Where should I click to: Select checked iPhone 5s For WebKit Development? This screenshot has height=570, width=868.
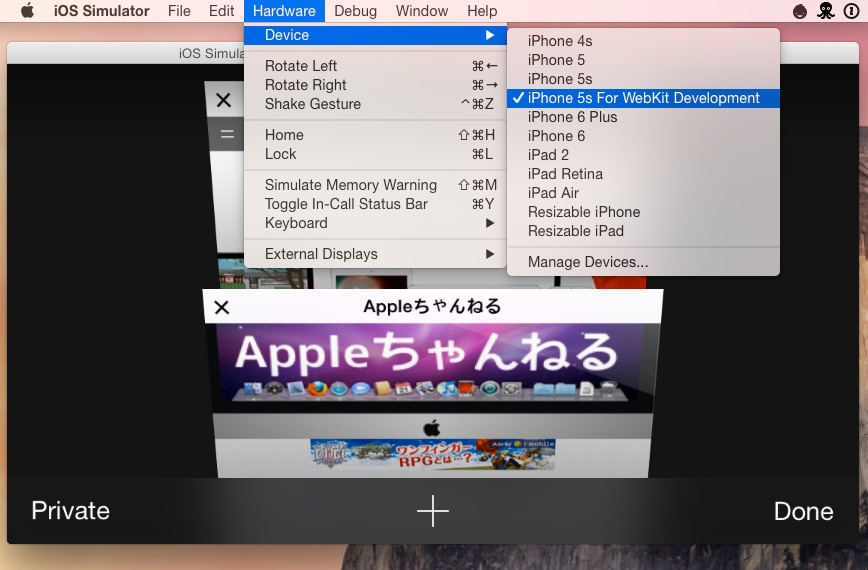643,98
